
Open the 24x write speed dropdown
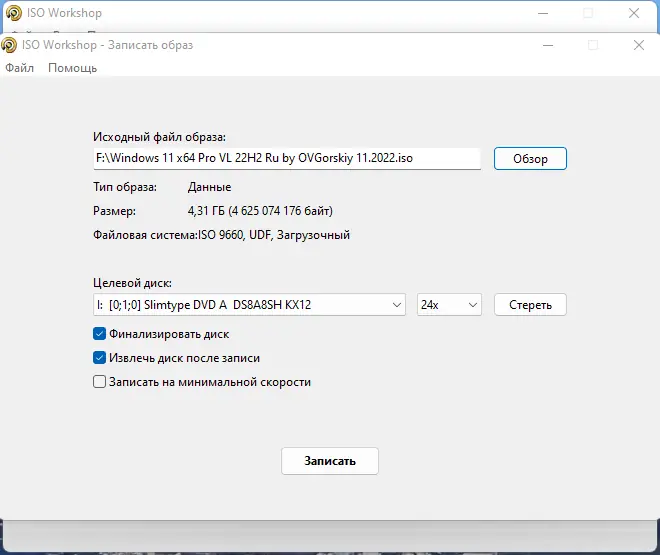pyautogui.click(x=449, y=305)
